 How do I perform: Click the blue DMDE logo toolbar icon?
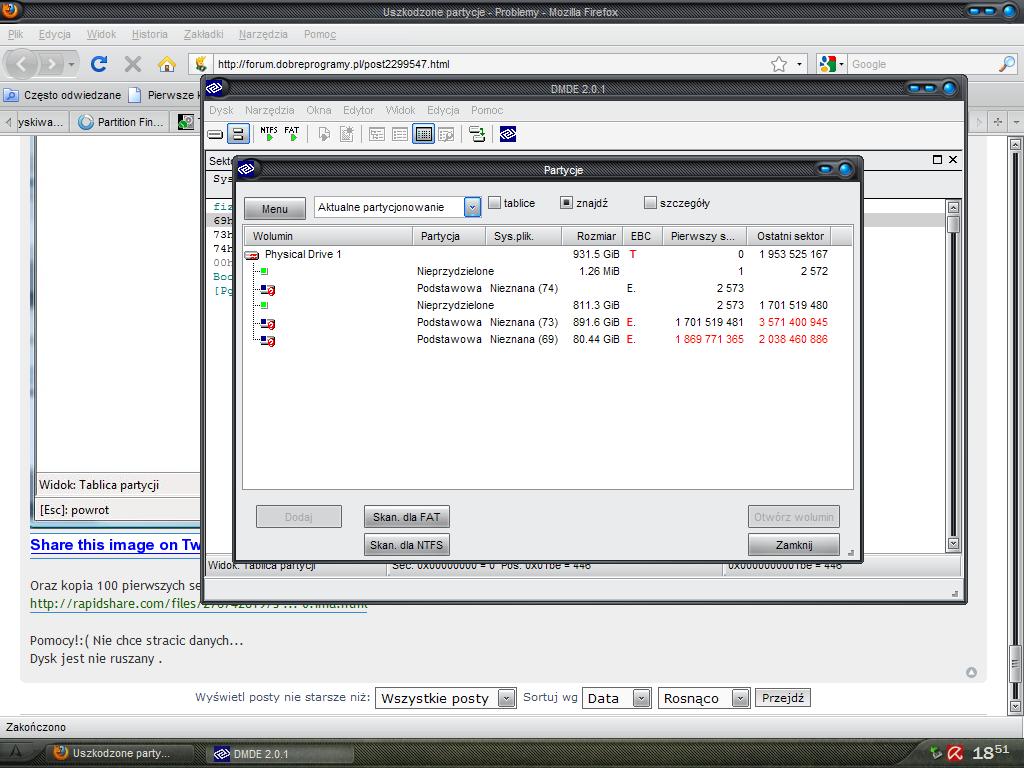[x=507, y=135]
